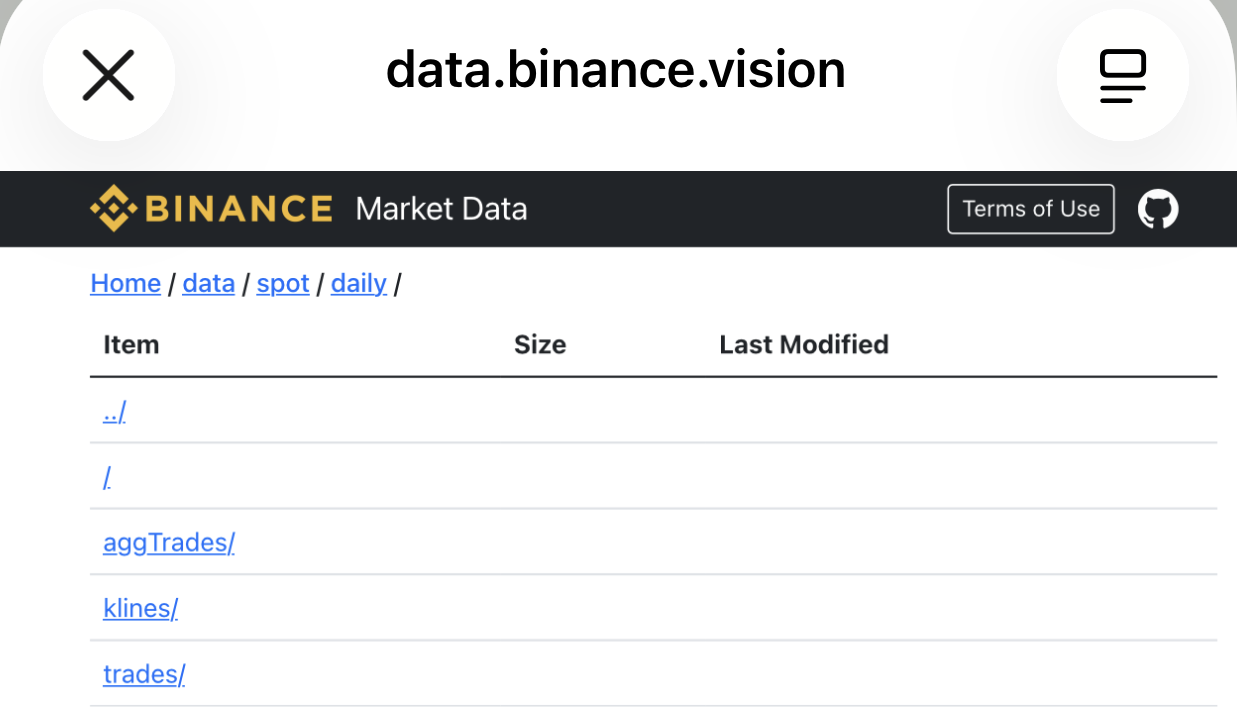Open the data breadcrumb link

pos(209,284)
